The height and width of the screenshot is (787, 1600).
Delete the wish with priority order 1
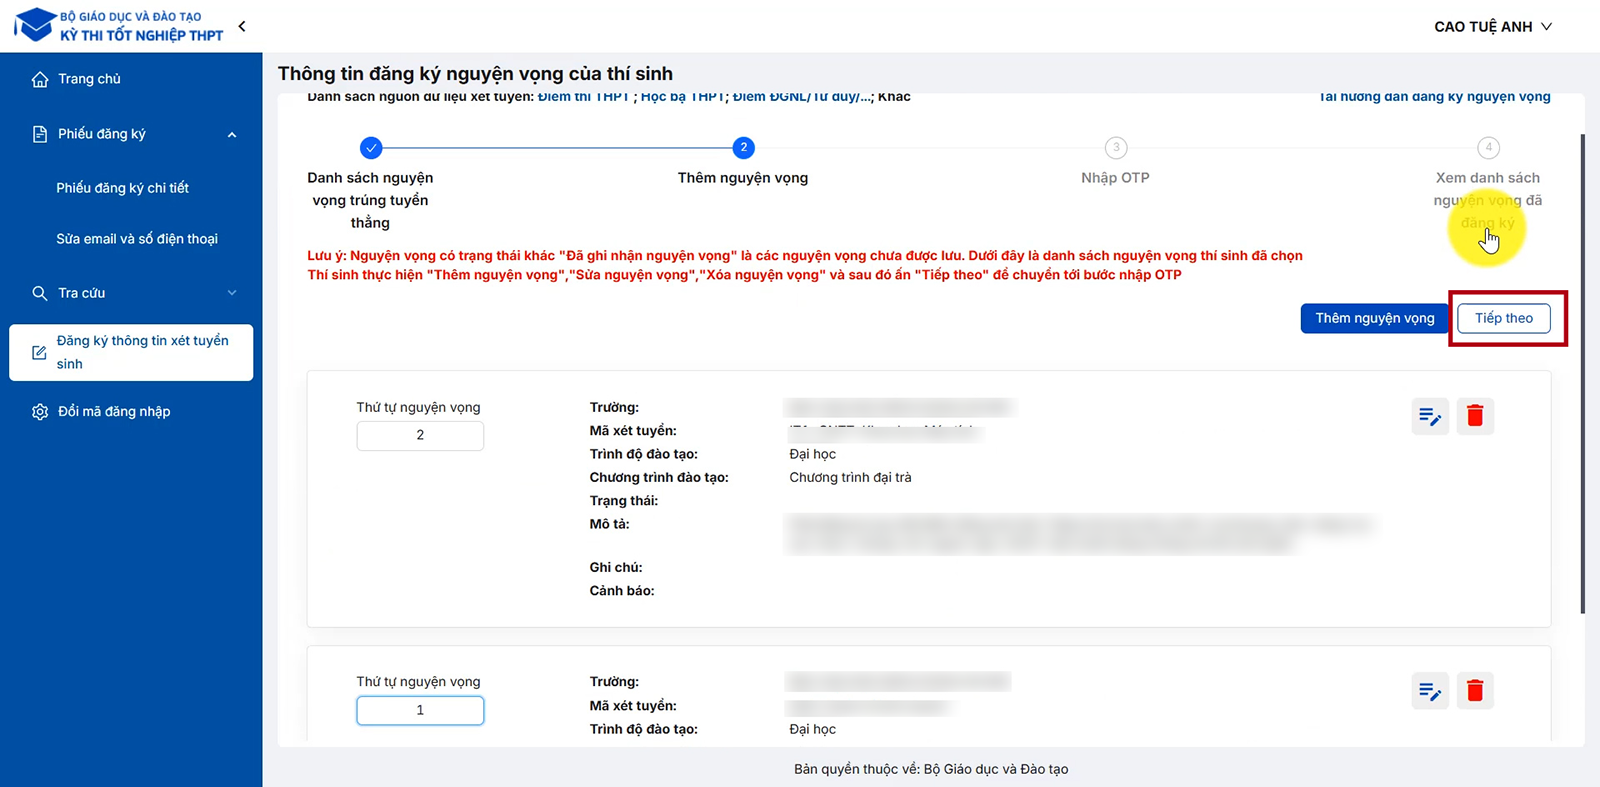point(1475,691)
